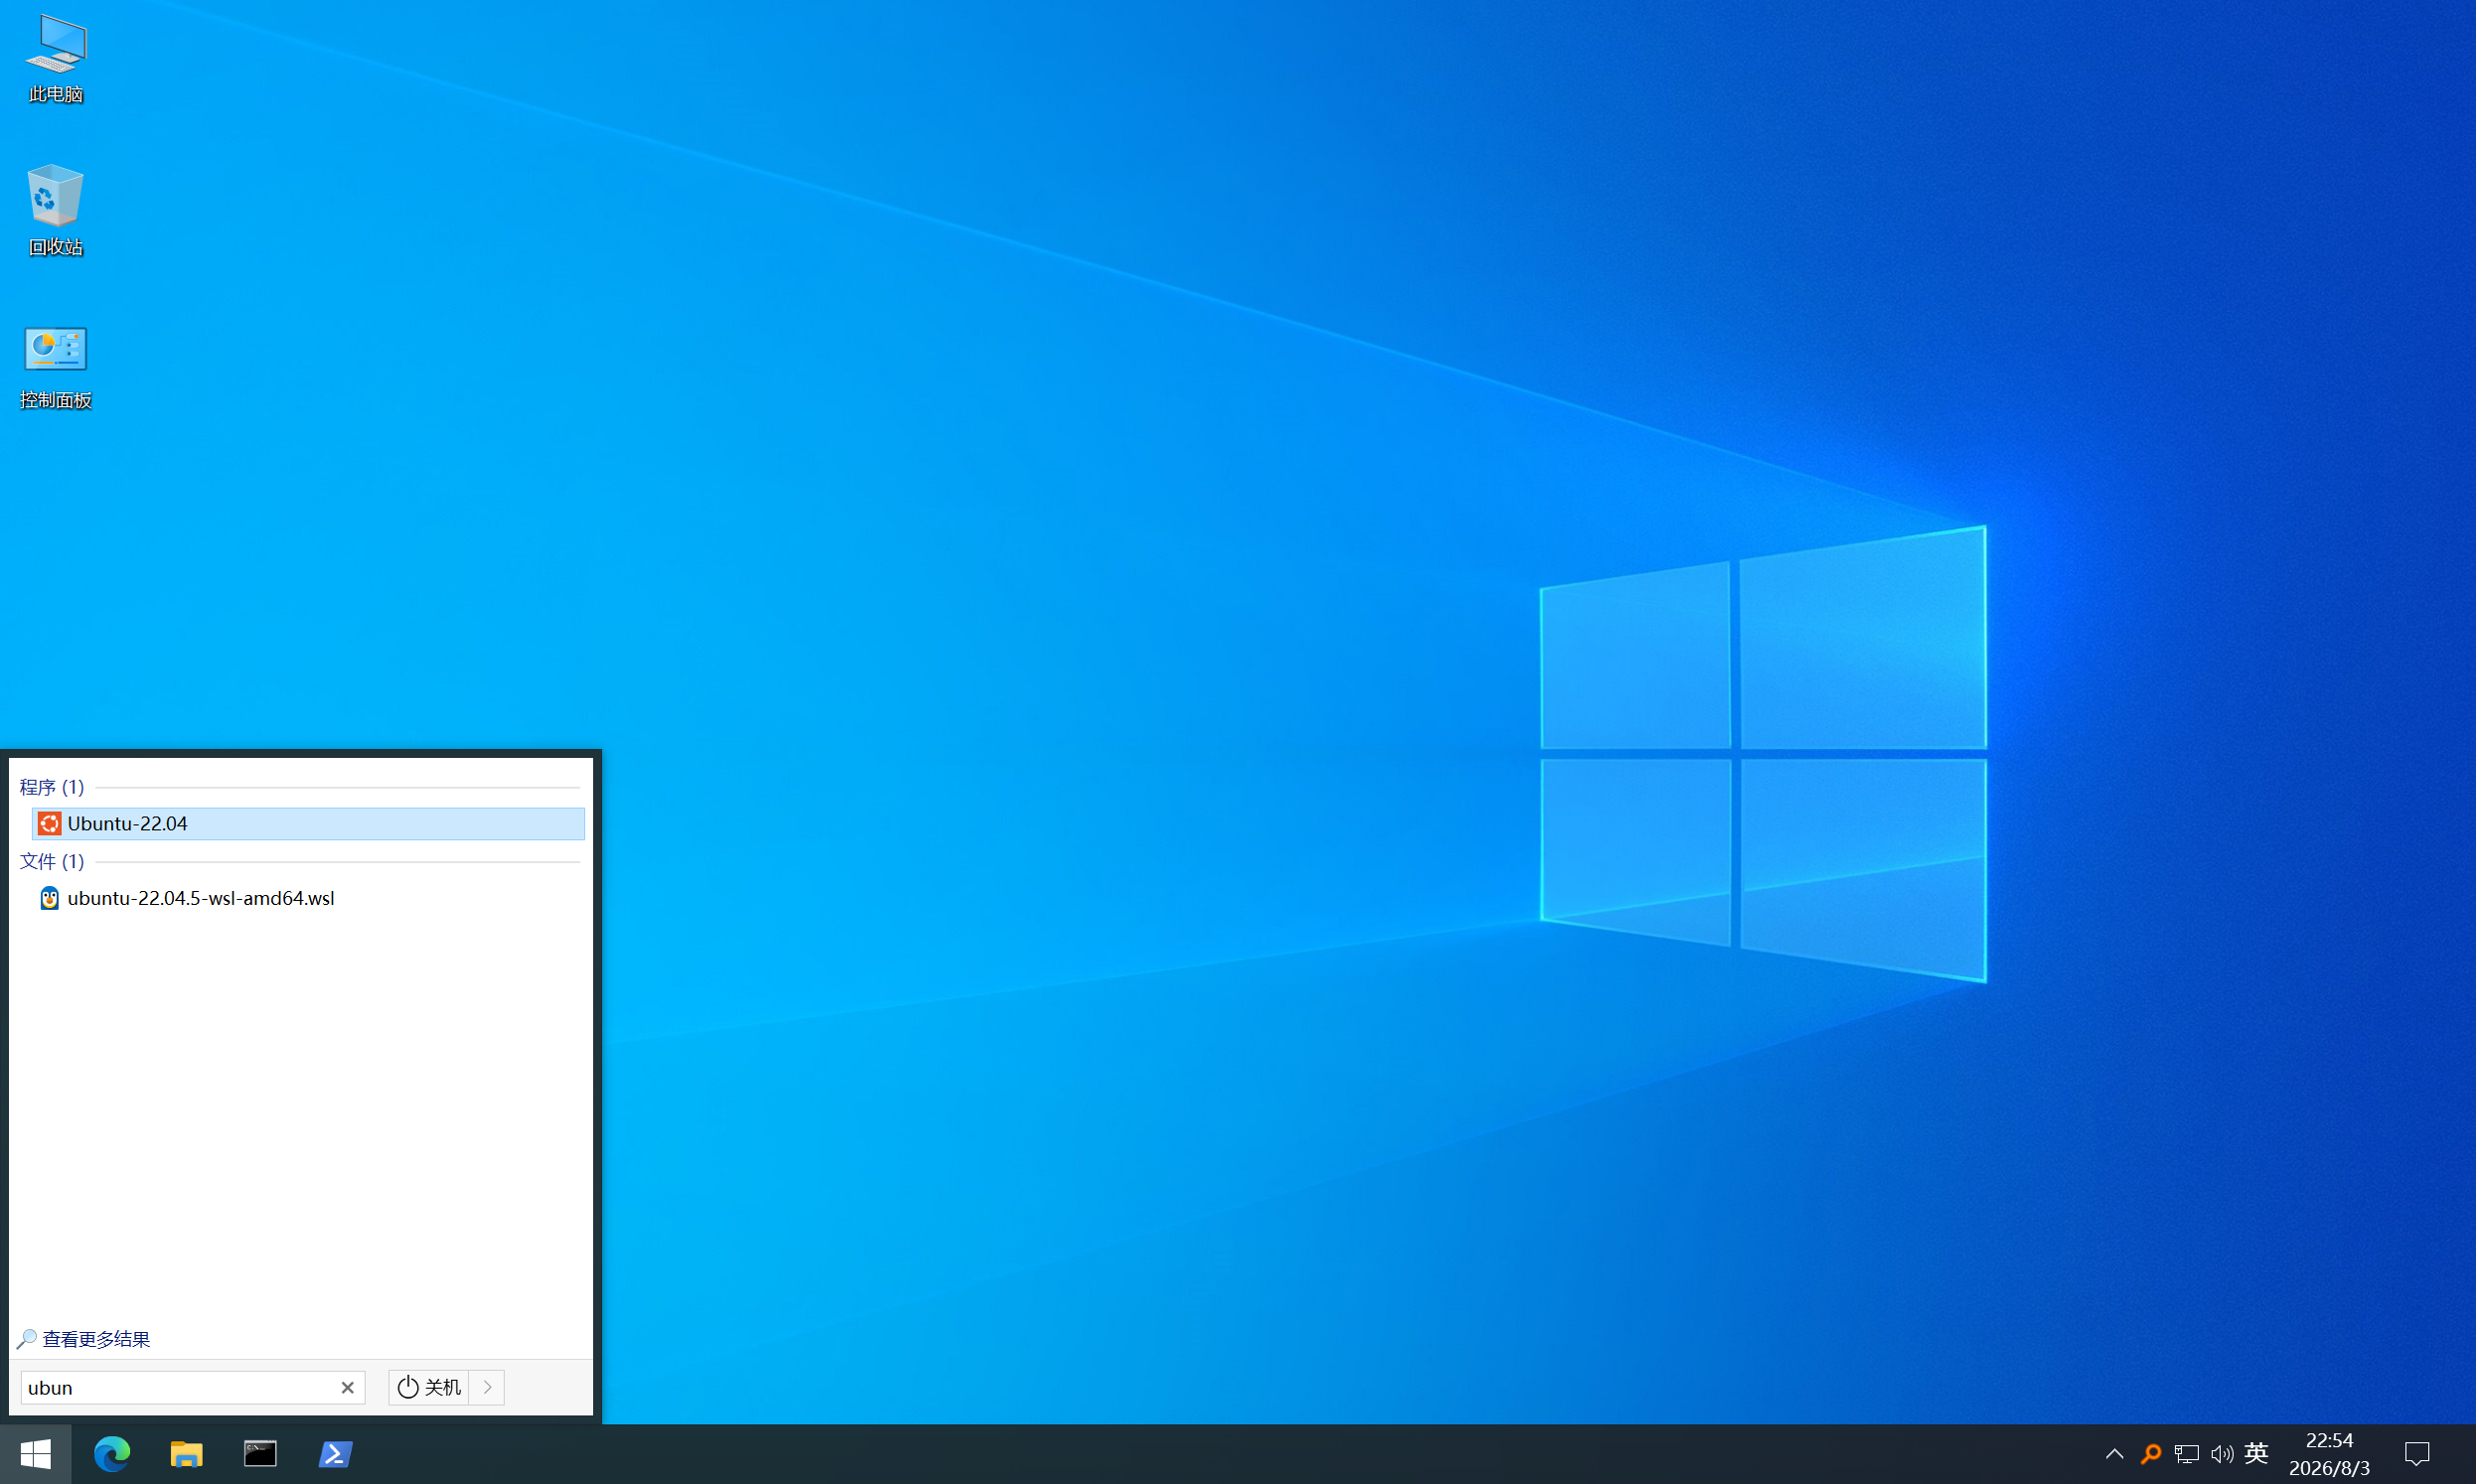Screen dimensions: 2476x1484
Task: Open the This PC desktop icon
Action: tap(56, 59)
